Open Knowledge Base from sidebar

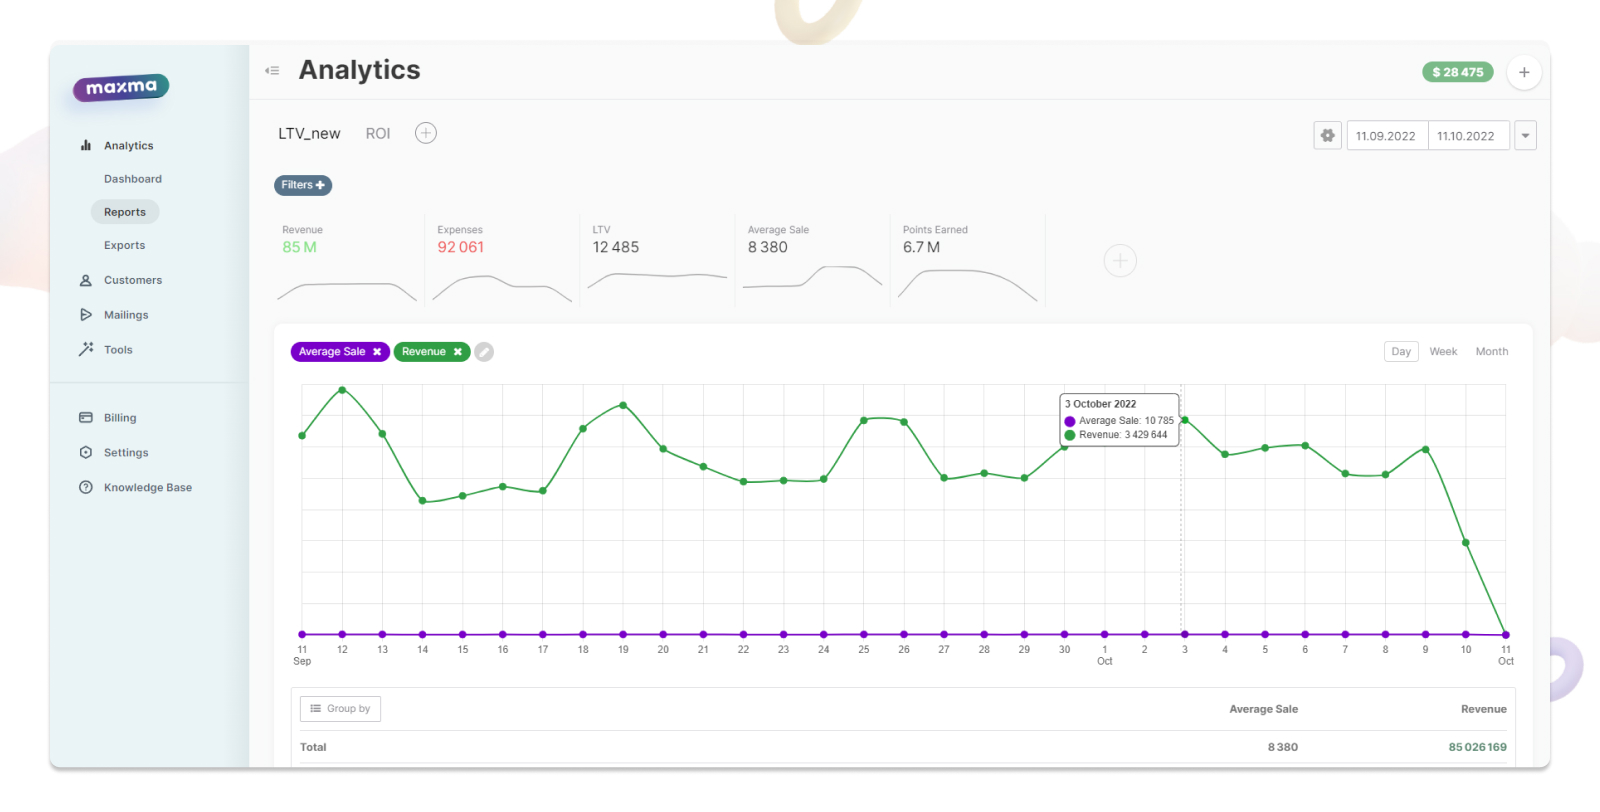coord(147,488)
